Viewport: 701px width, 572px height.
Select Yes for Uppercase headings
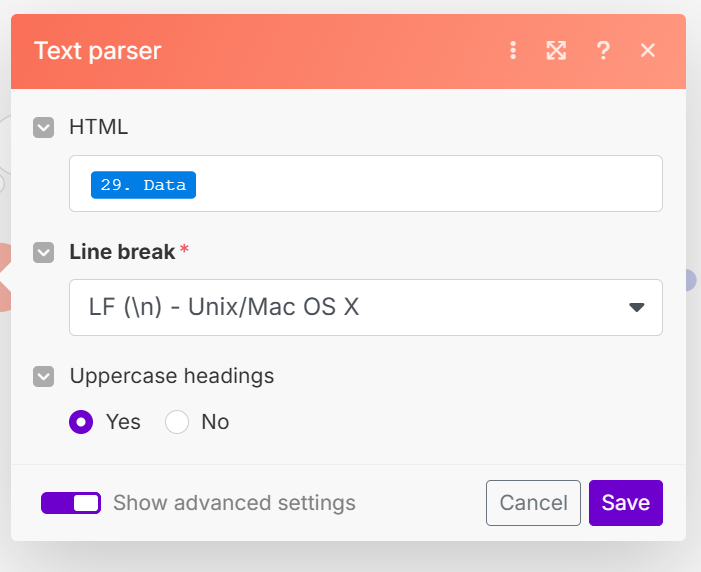[x=81, y=422]
